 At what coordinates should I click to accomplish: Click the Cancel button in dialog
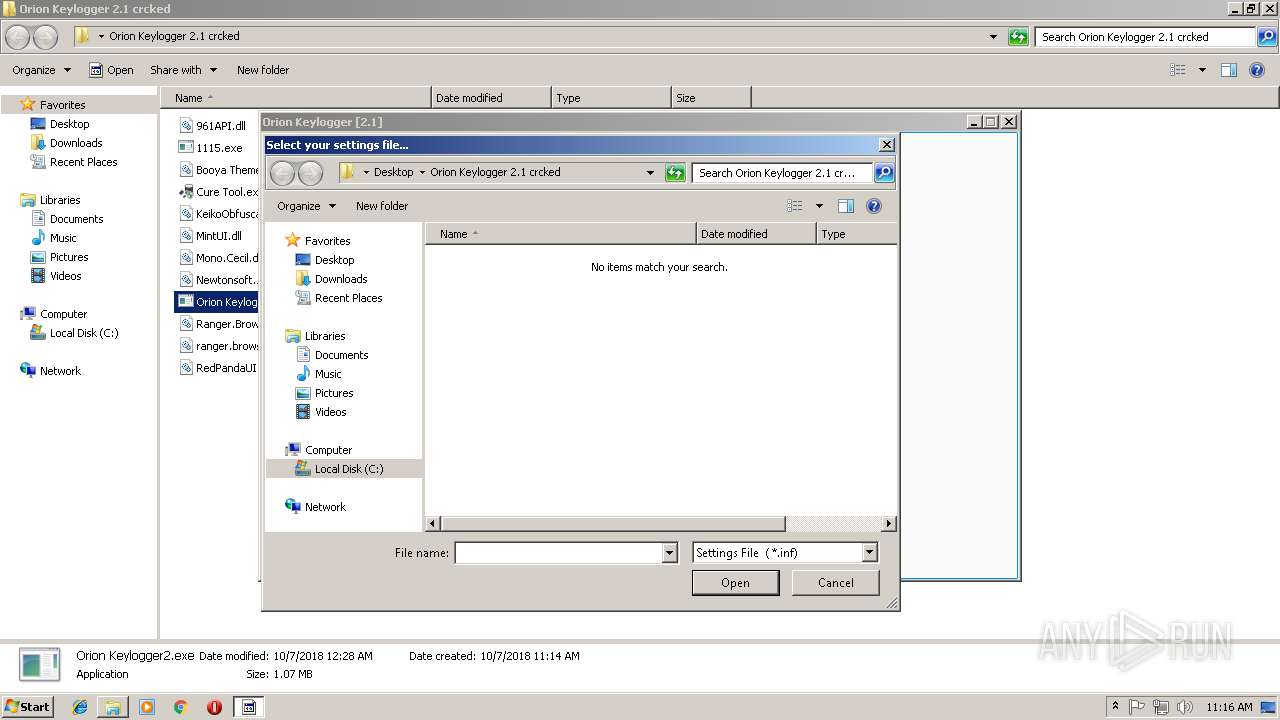click(836, 583)
